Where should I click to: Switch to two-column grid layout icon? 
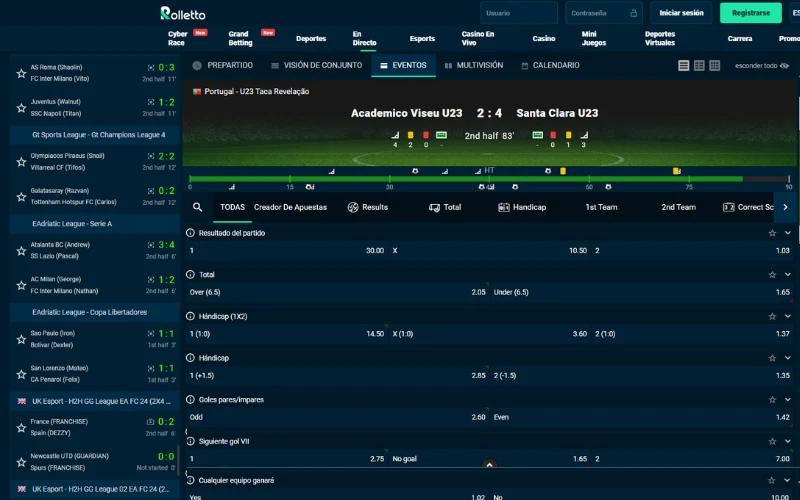tap(699, 65)
